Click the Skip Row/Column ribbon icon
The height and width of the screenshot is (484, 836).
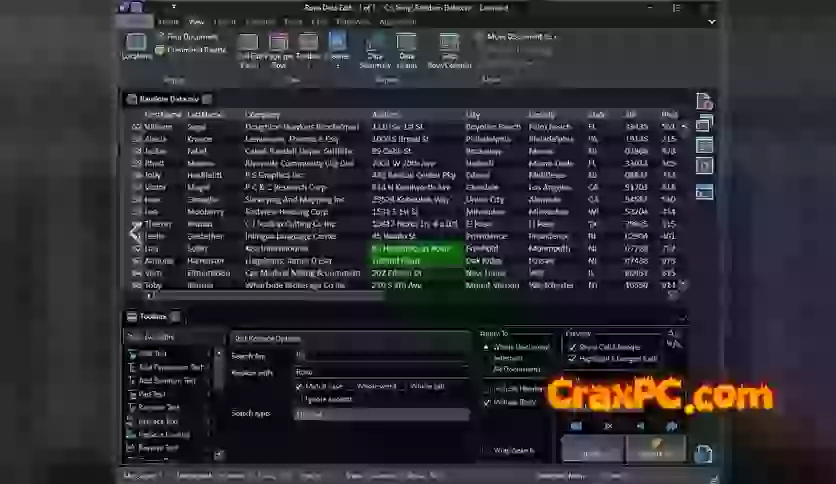click(450, 48)
